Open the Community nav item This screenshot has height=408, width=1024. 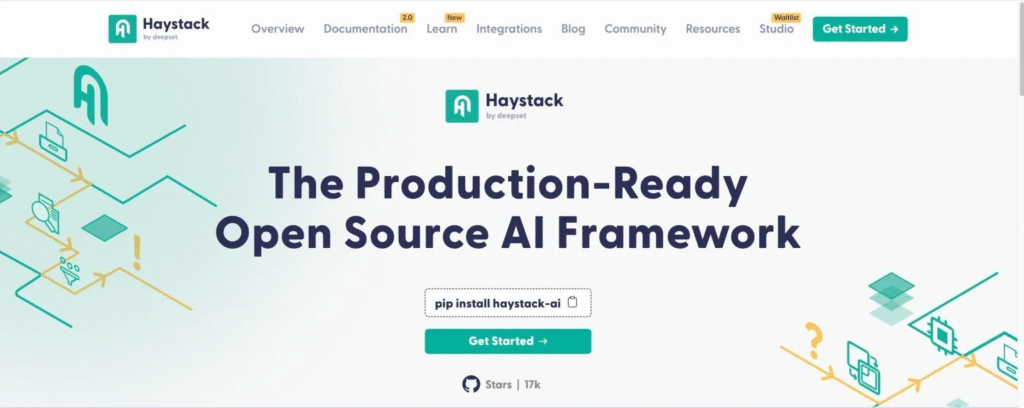point(635,29)
